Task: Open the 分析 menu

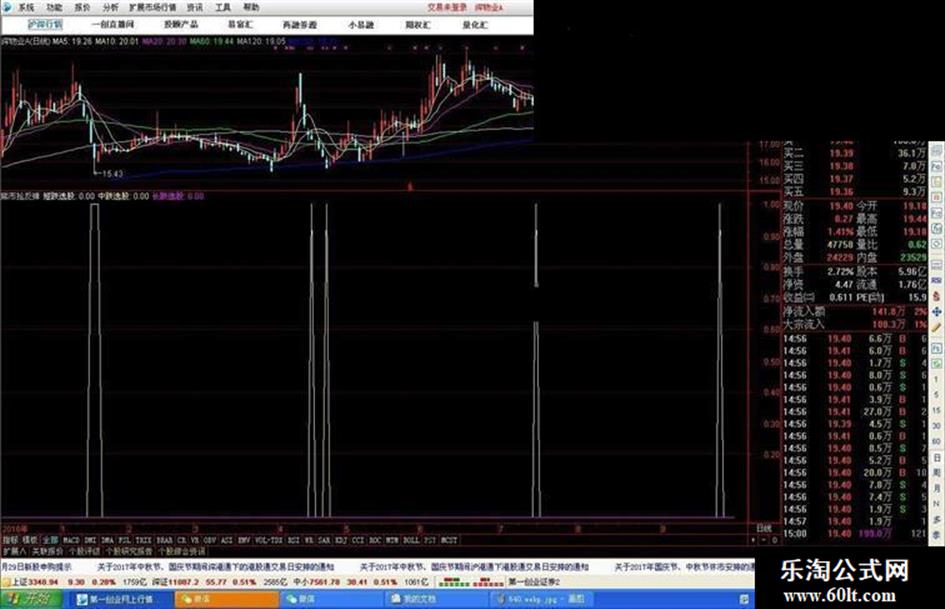Action: (x=110, y=7)
